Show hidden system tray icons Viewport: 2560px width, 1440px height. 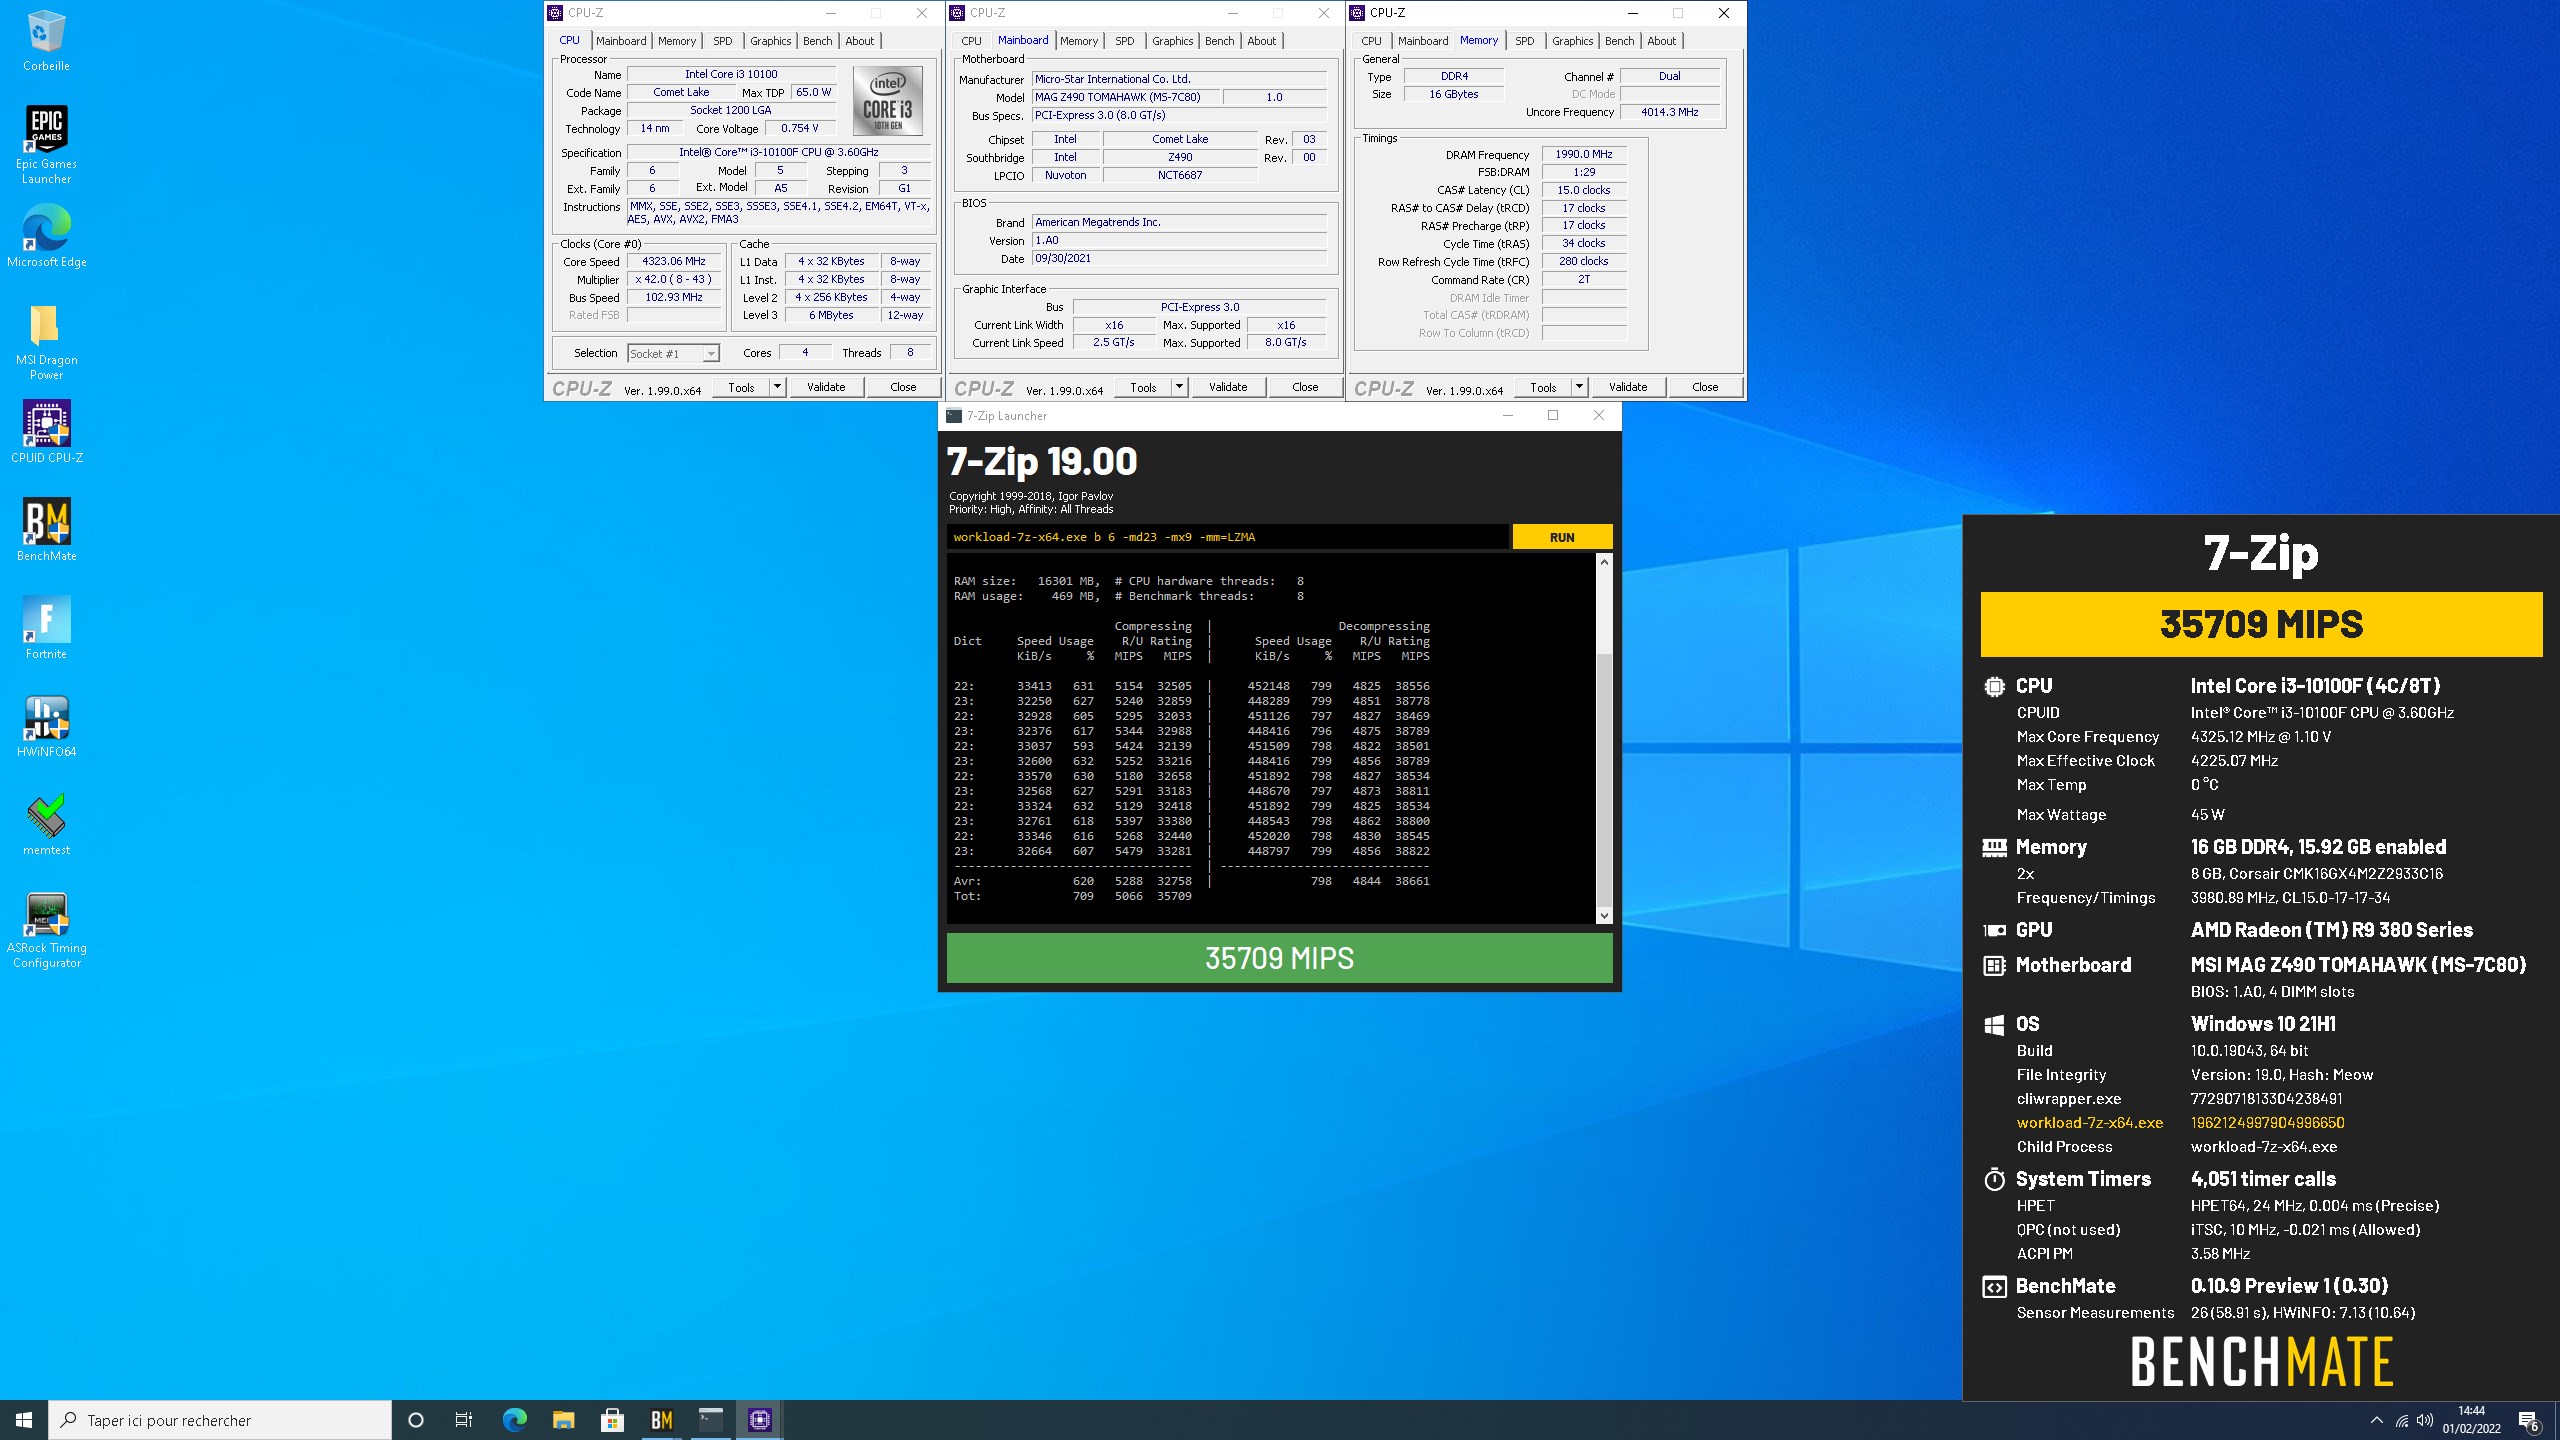coord(2377,1420)
